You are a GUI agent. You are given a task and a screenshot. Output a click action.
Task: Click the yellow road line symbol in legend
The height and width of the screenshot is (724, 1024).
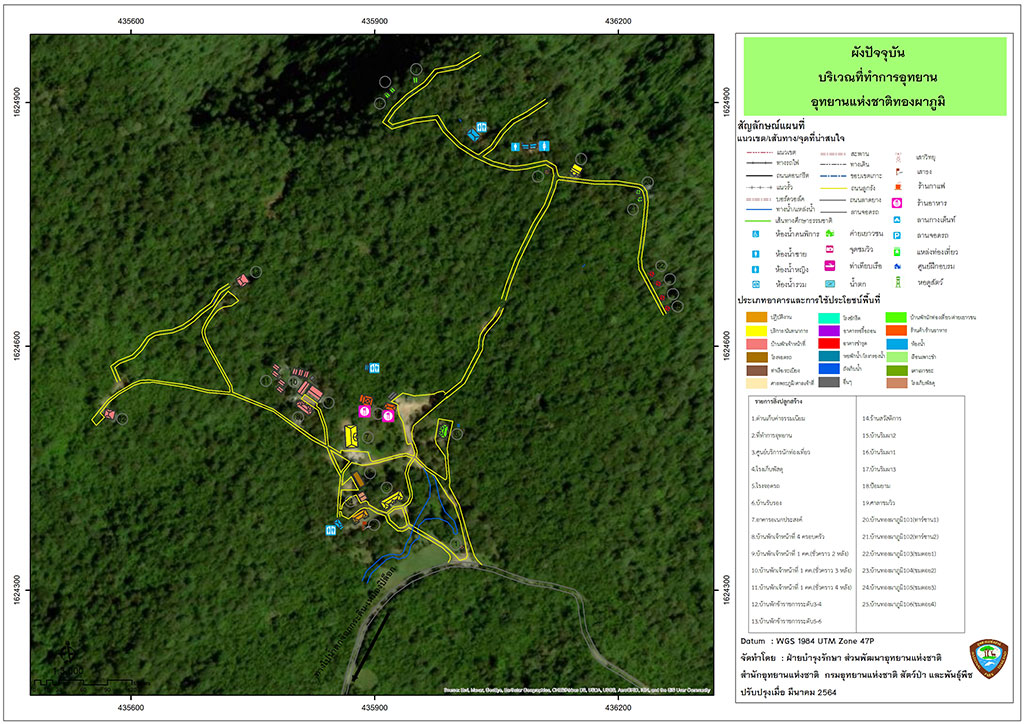[x=833, y=188]
